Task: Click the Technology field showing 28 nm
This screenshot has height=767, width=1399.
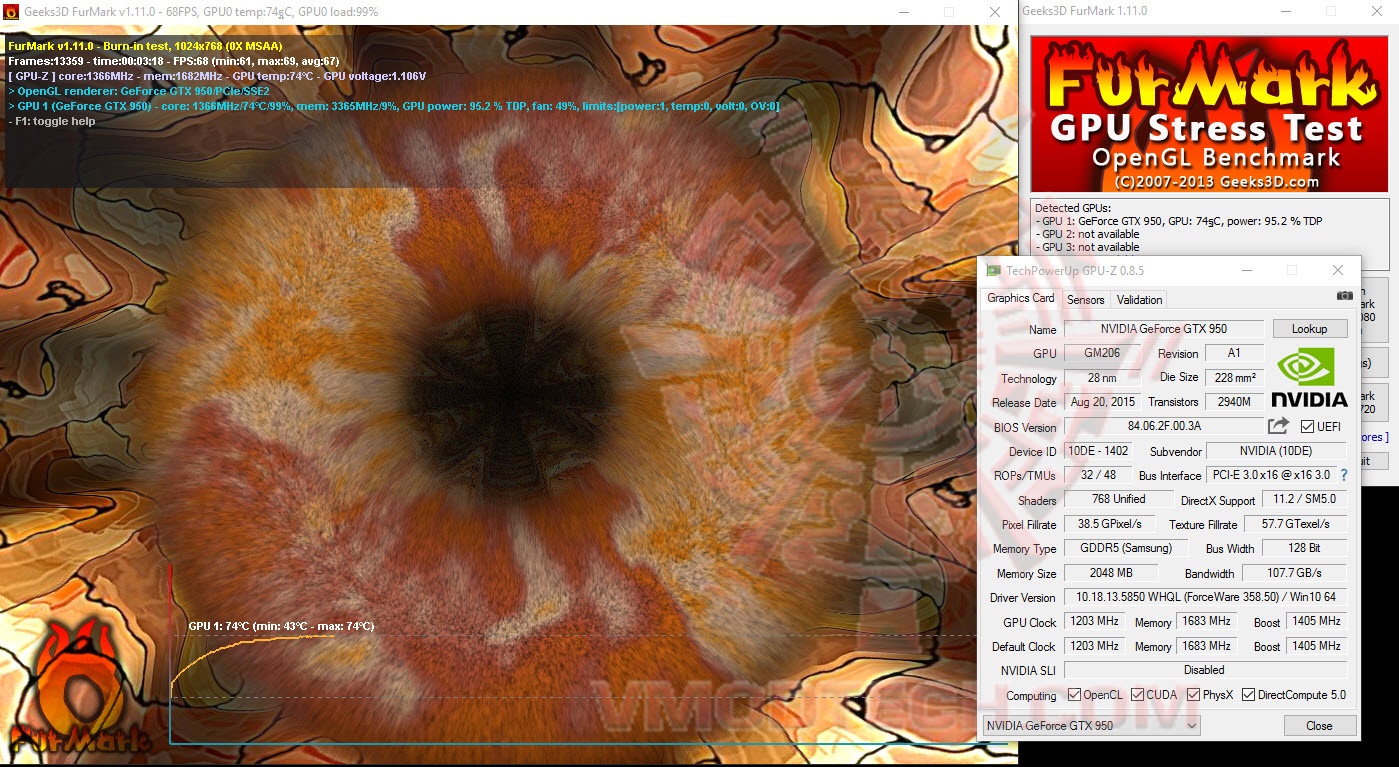Action: tap(1101, 378)
